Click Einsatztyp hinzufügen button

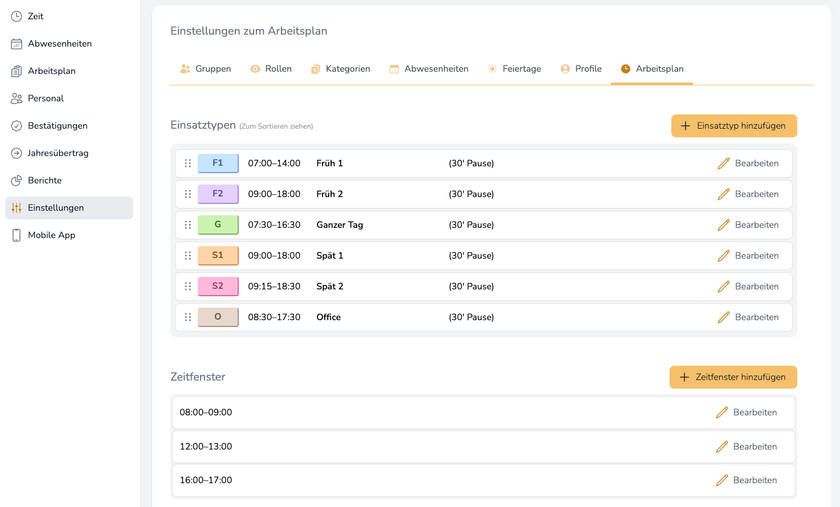[x=733, y=126]
